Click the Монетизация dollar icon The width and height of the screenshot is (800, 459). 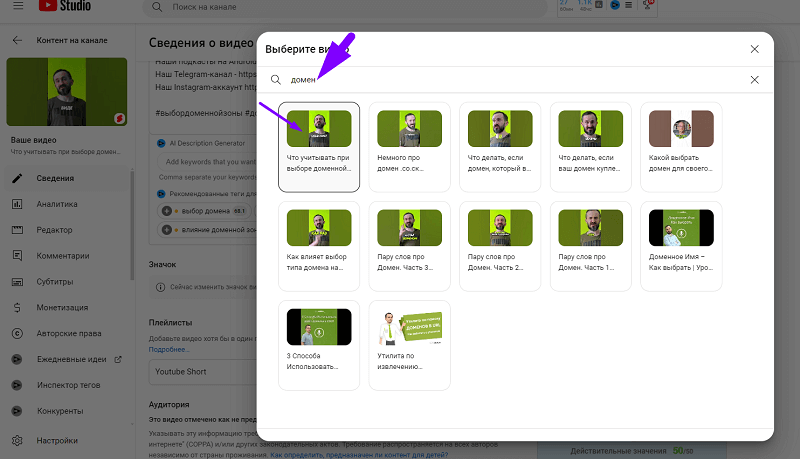[x=17, y=308]
